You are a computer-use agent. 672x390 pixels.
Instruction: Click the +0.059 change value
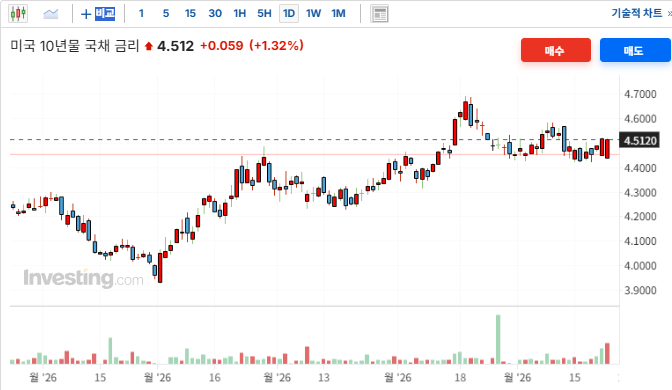[222, 45]
